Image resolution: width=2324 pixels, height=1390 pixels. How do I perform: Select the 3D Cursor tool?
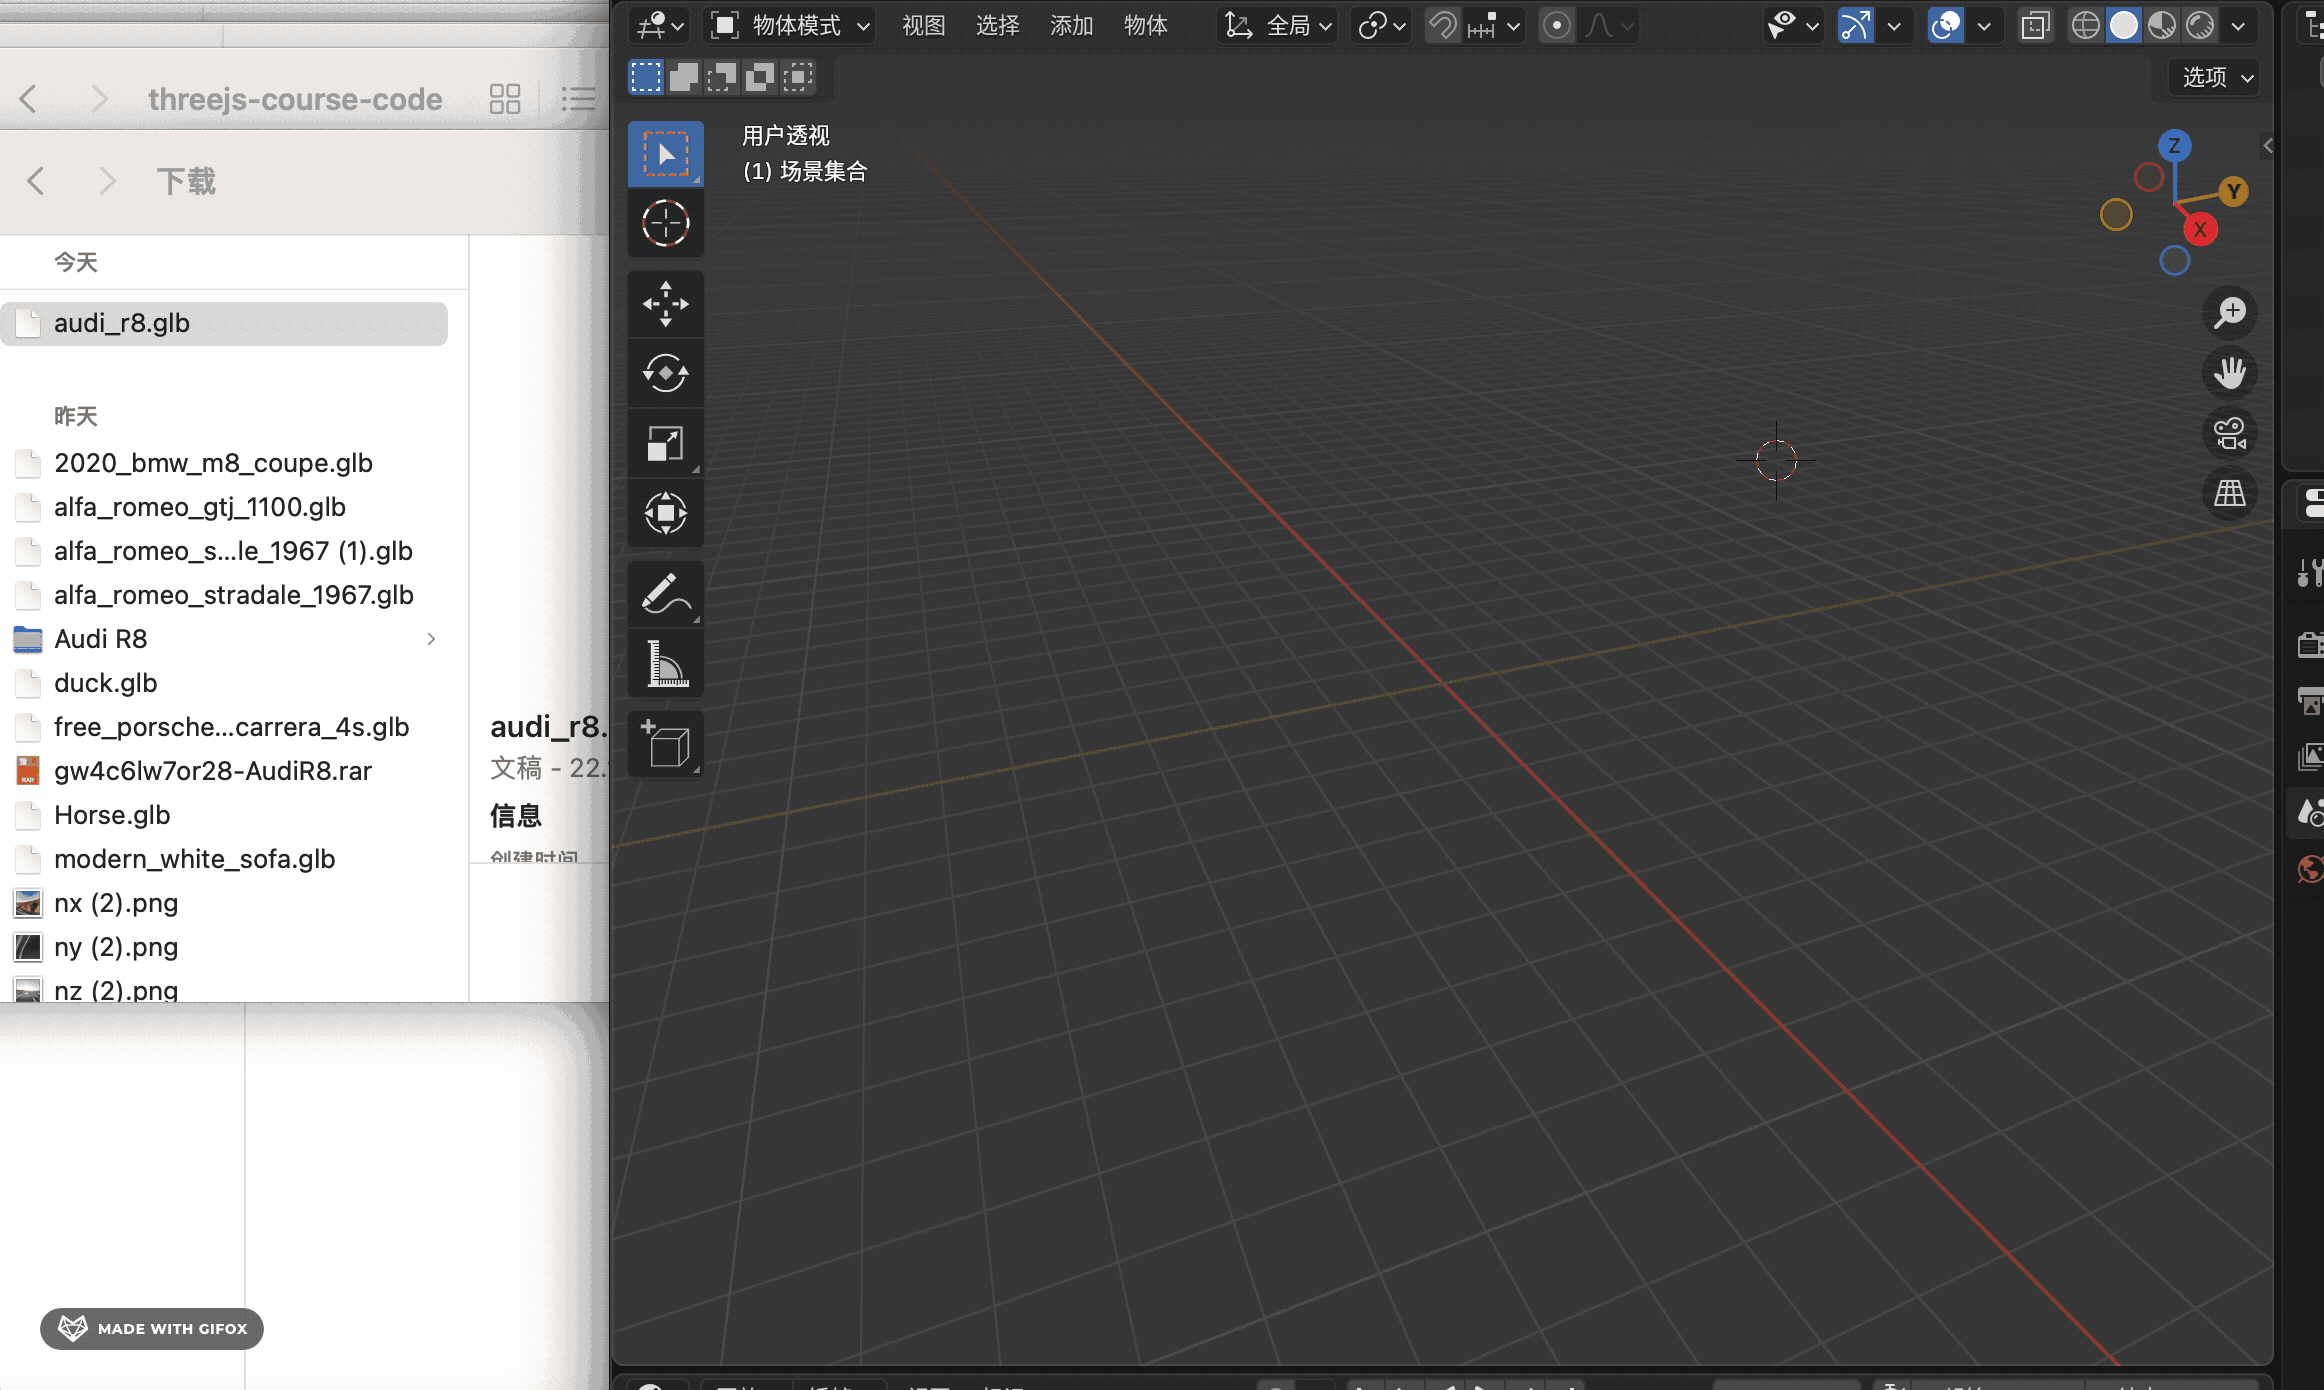[x=665, y=223]
